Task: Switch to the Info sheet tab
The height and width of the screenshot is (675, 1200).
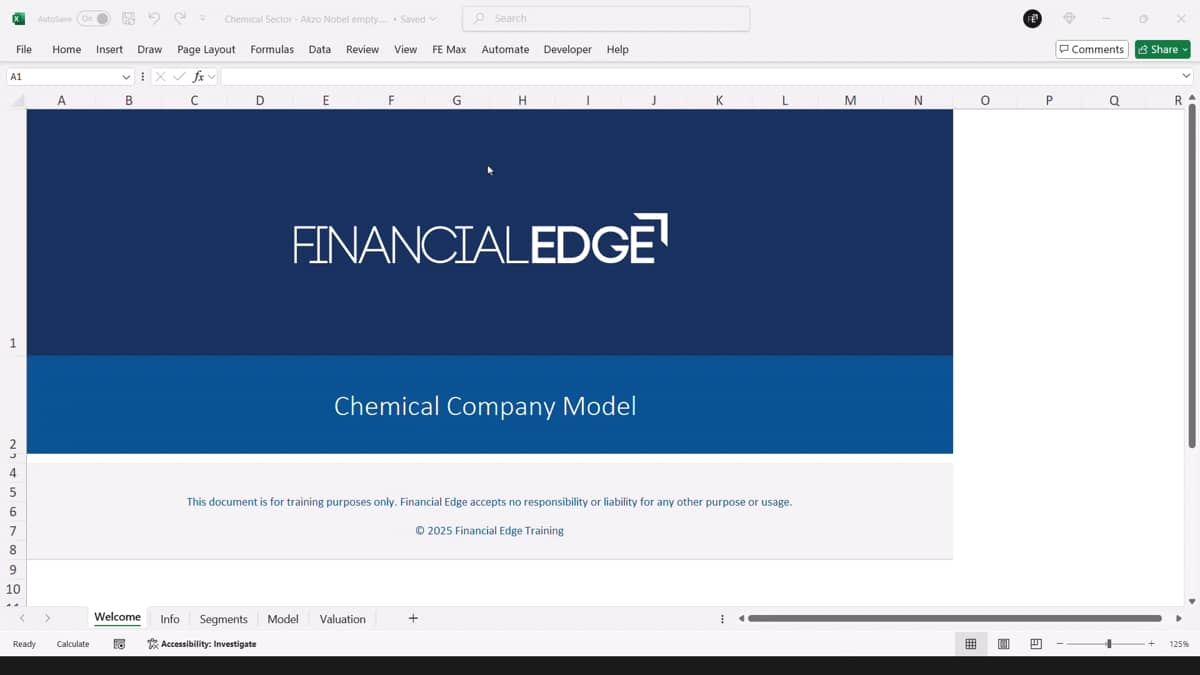Action: click(x=170, y=619)
